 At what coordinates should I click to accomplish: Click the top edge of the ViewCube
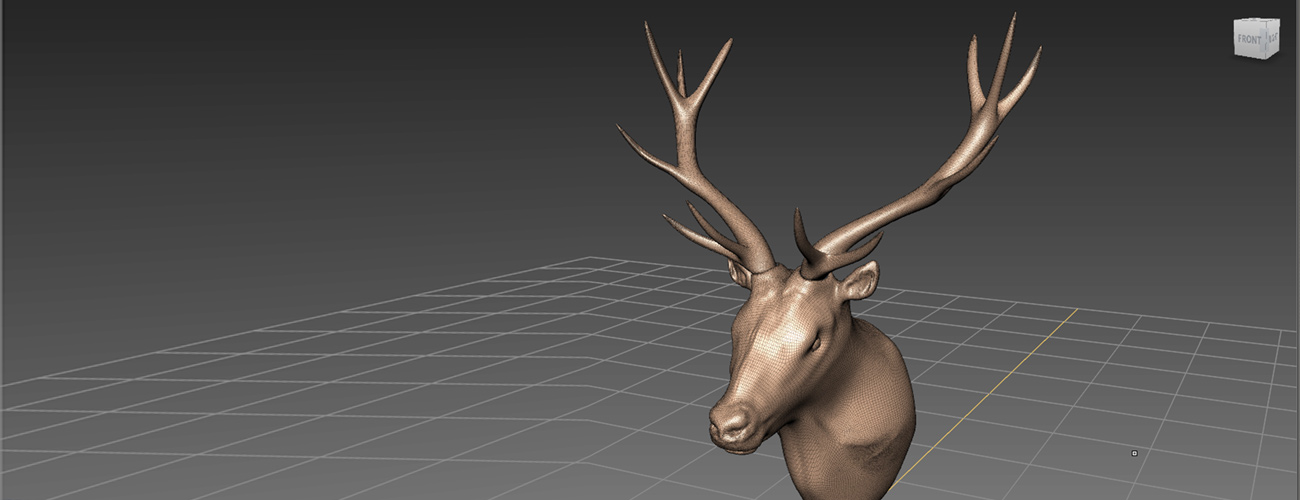pyautogui.click(x=1257, y=21)
